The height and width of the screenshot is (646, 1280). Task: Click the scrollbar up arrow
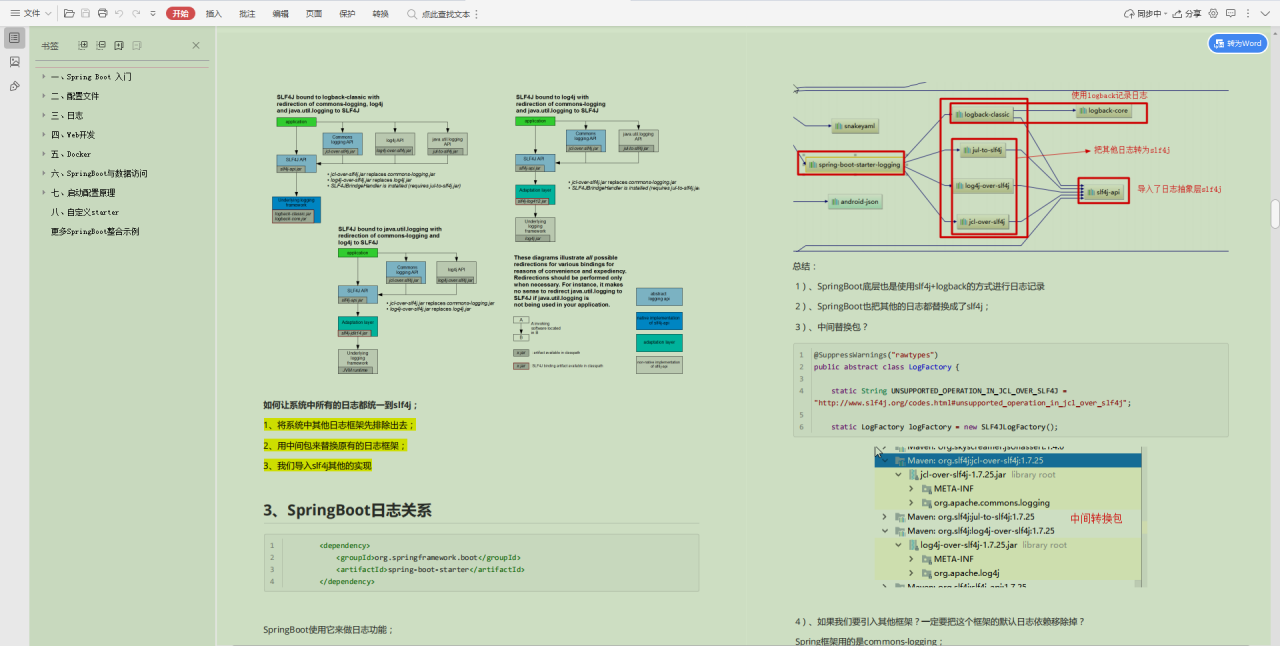point(1275,32)
